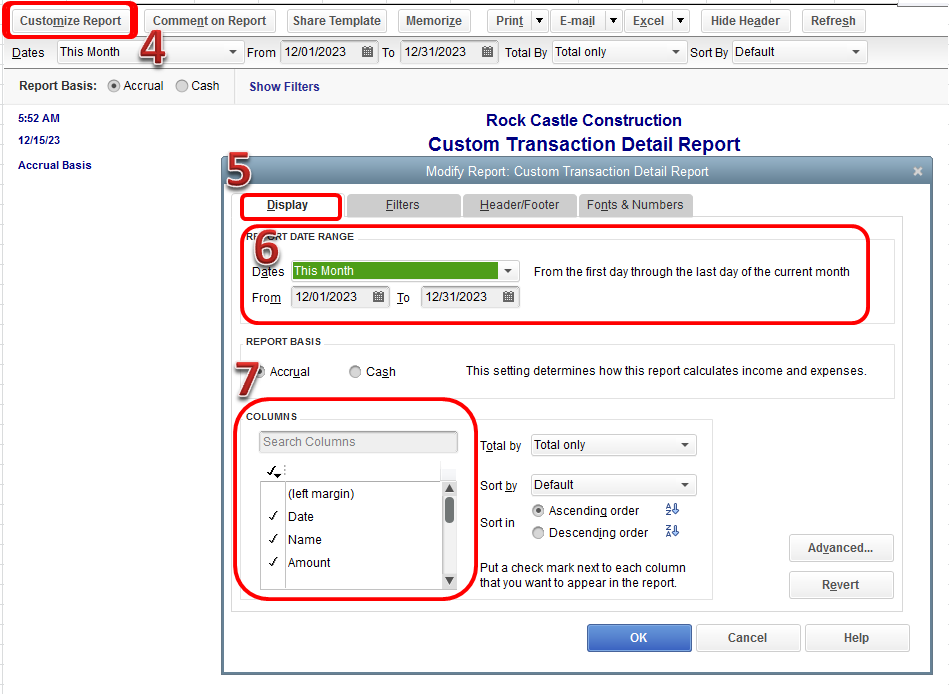This screenshot has width=949, height=694.
Task: Click the Hide Header button
Action: pos(745,21)
